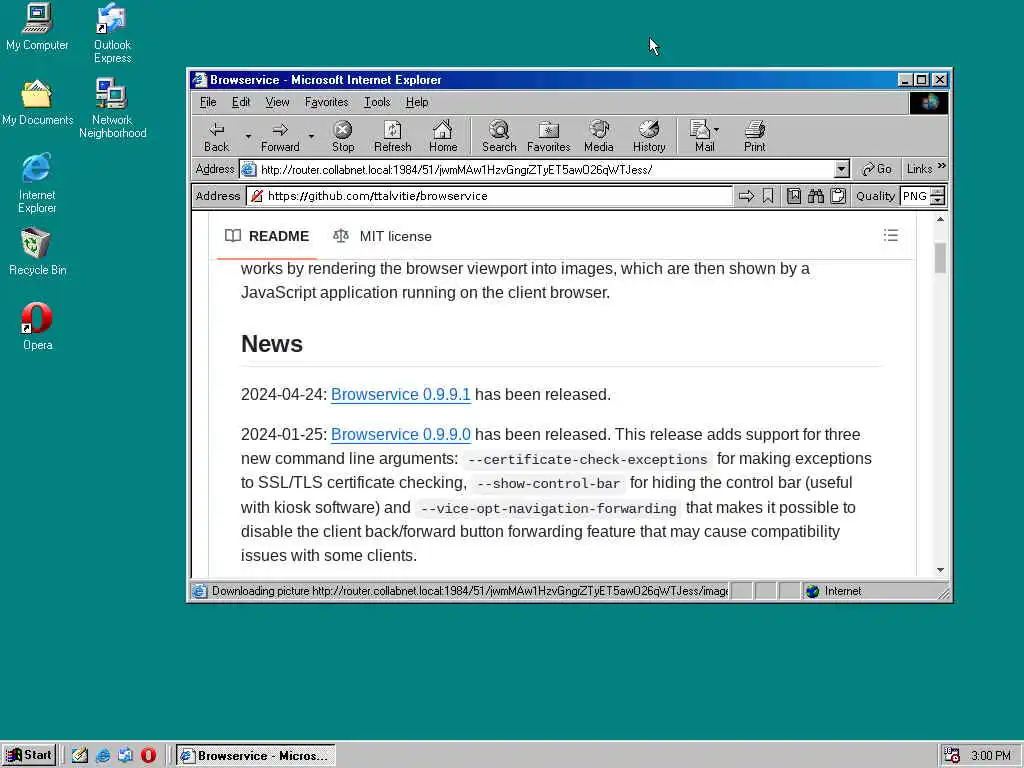Screen dimensions: 1024x768
Task: Click the News heading text
Action: pos(272,344)
